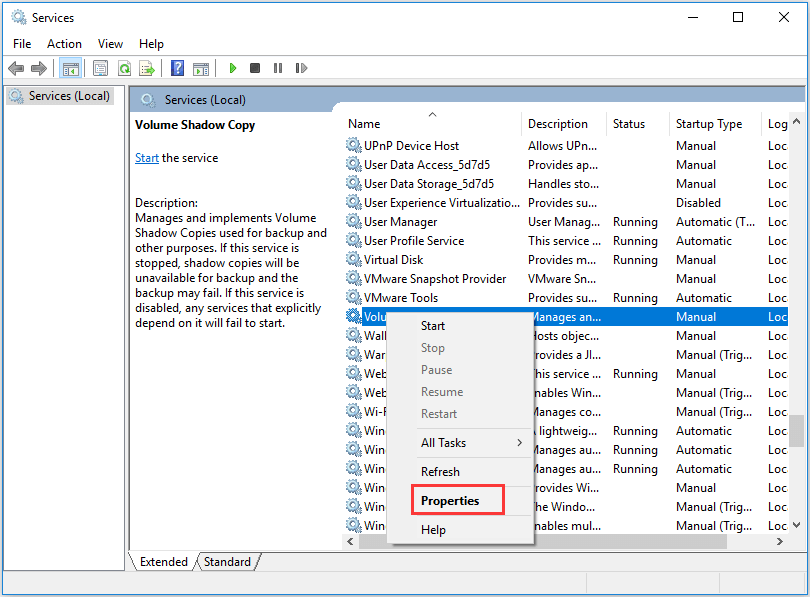This screenshot has width=810, height=597.
Task: Click the Back arrow in the toolbar
Action: click(x=16, y=69)
